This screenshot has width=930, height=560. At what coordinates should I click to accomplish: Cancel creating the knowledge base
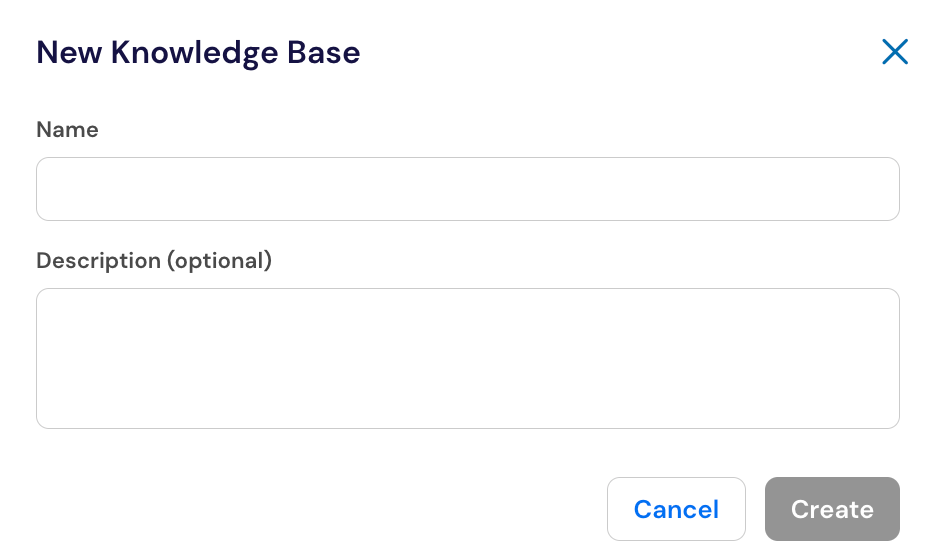pyautogui.click(x=676, y=509)
